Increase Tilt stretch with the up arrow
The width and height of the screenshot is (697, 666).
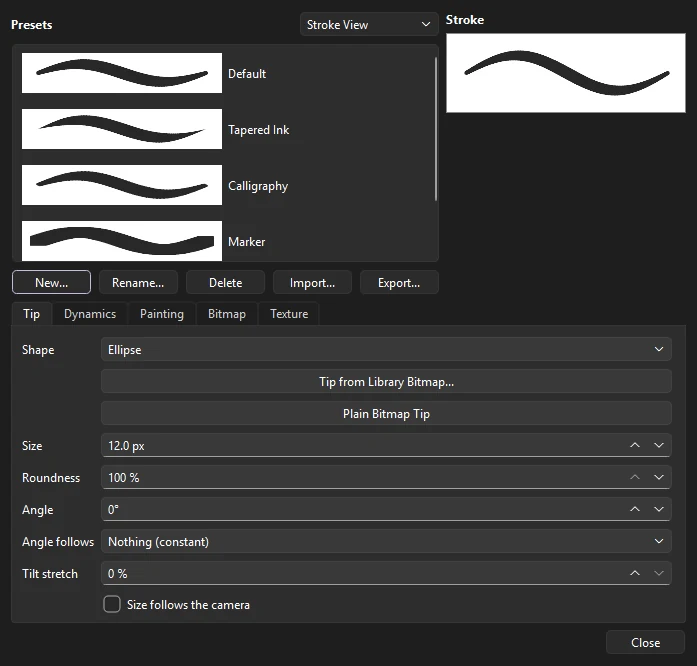(x=635, y=573)
